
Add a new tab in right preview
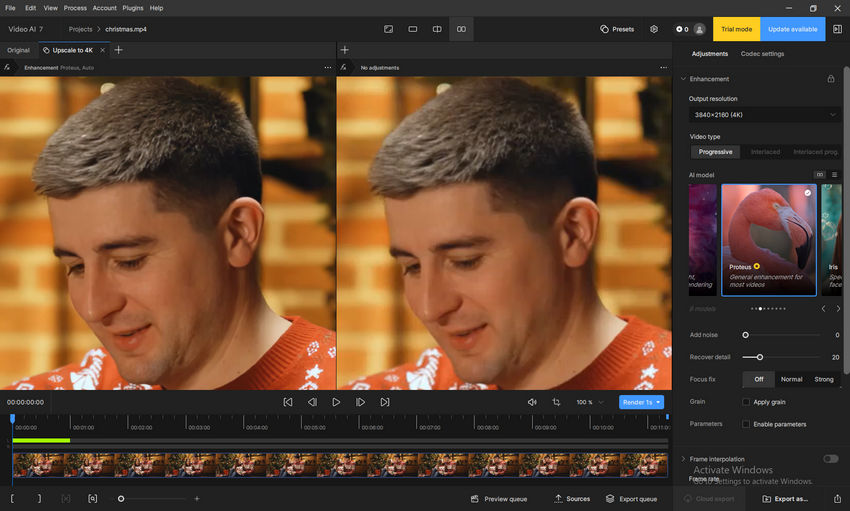tap(344, 50)
